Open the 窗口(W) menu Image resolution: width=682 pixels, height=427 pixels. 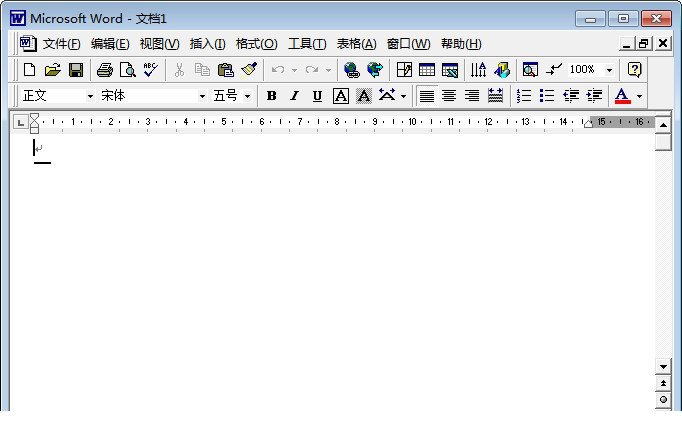(408, 44)
